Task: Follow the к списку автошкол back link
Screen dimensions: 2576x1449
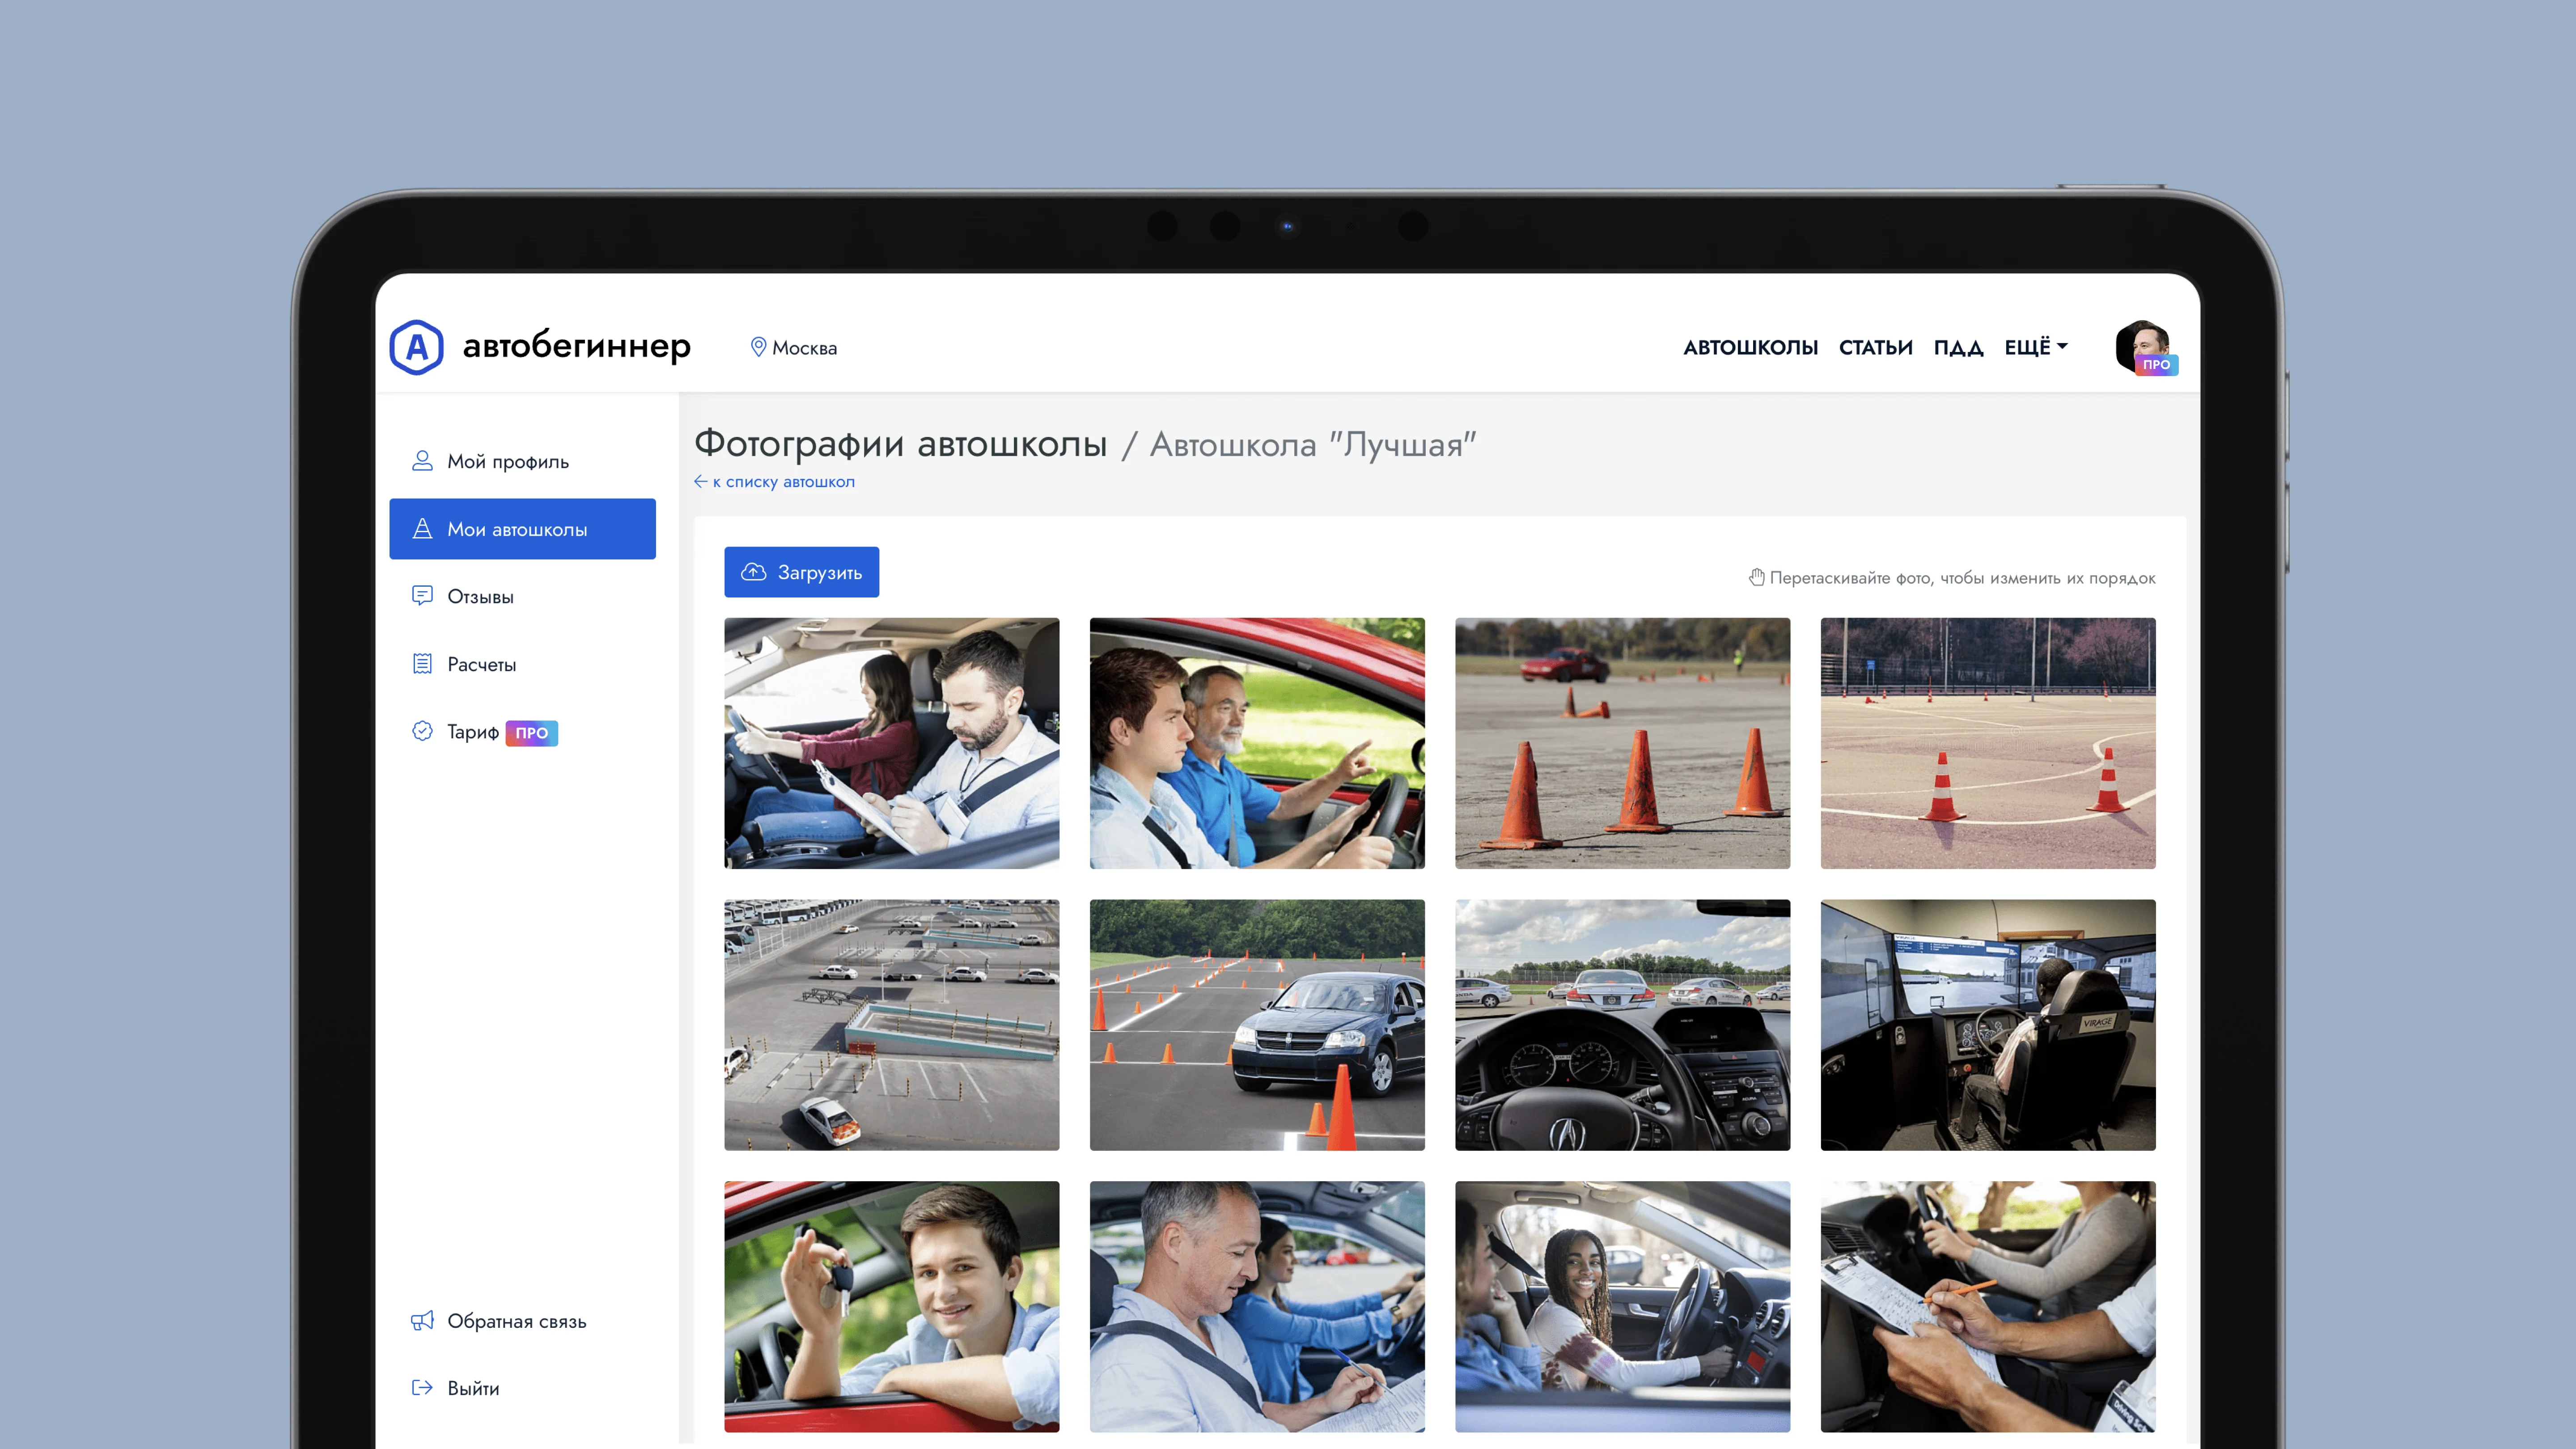Action: [x=775, y=482]
